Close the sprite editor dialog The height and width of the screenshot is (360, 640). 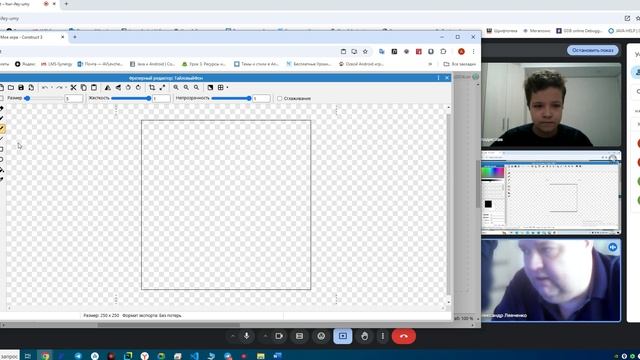(x=447, y=78)
